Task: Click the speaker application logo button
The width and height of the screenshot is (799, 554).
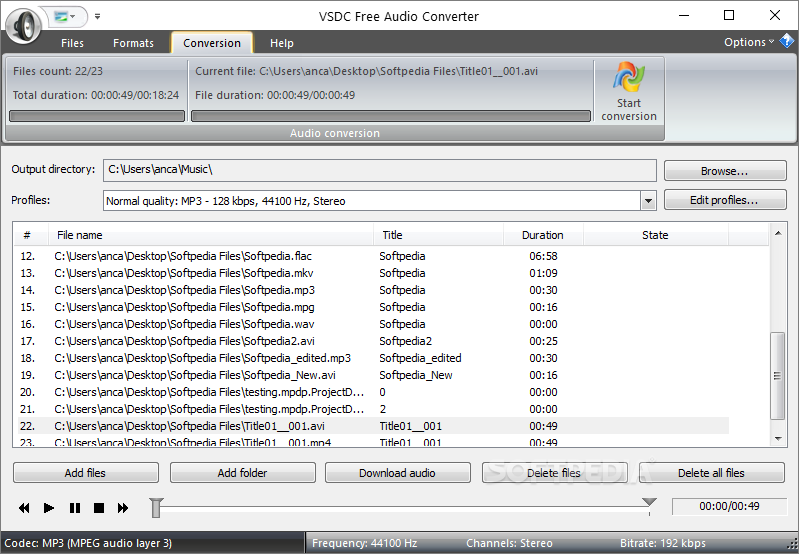Action: tap(23, 24)
